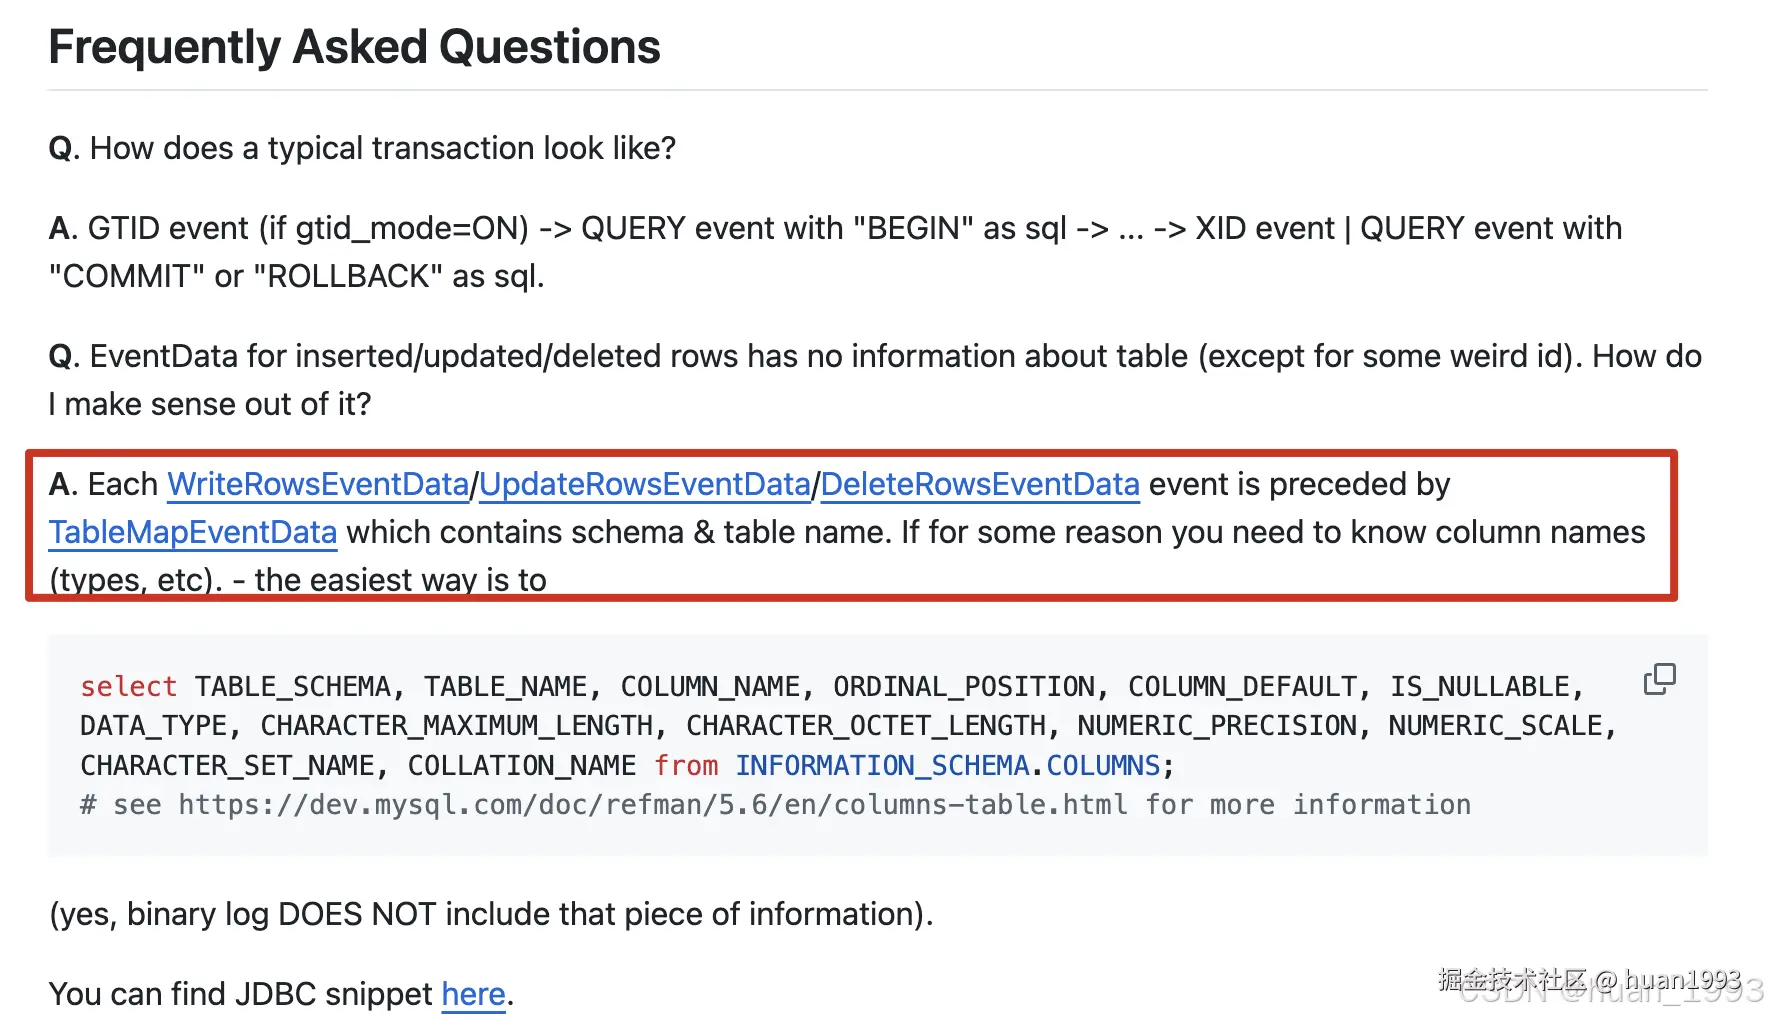Click CHARACTER_SET_NAME in the SQL query
Viewport: 1768px width, 1020px height.
[227, 766]
